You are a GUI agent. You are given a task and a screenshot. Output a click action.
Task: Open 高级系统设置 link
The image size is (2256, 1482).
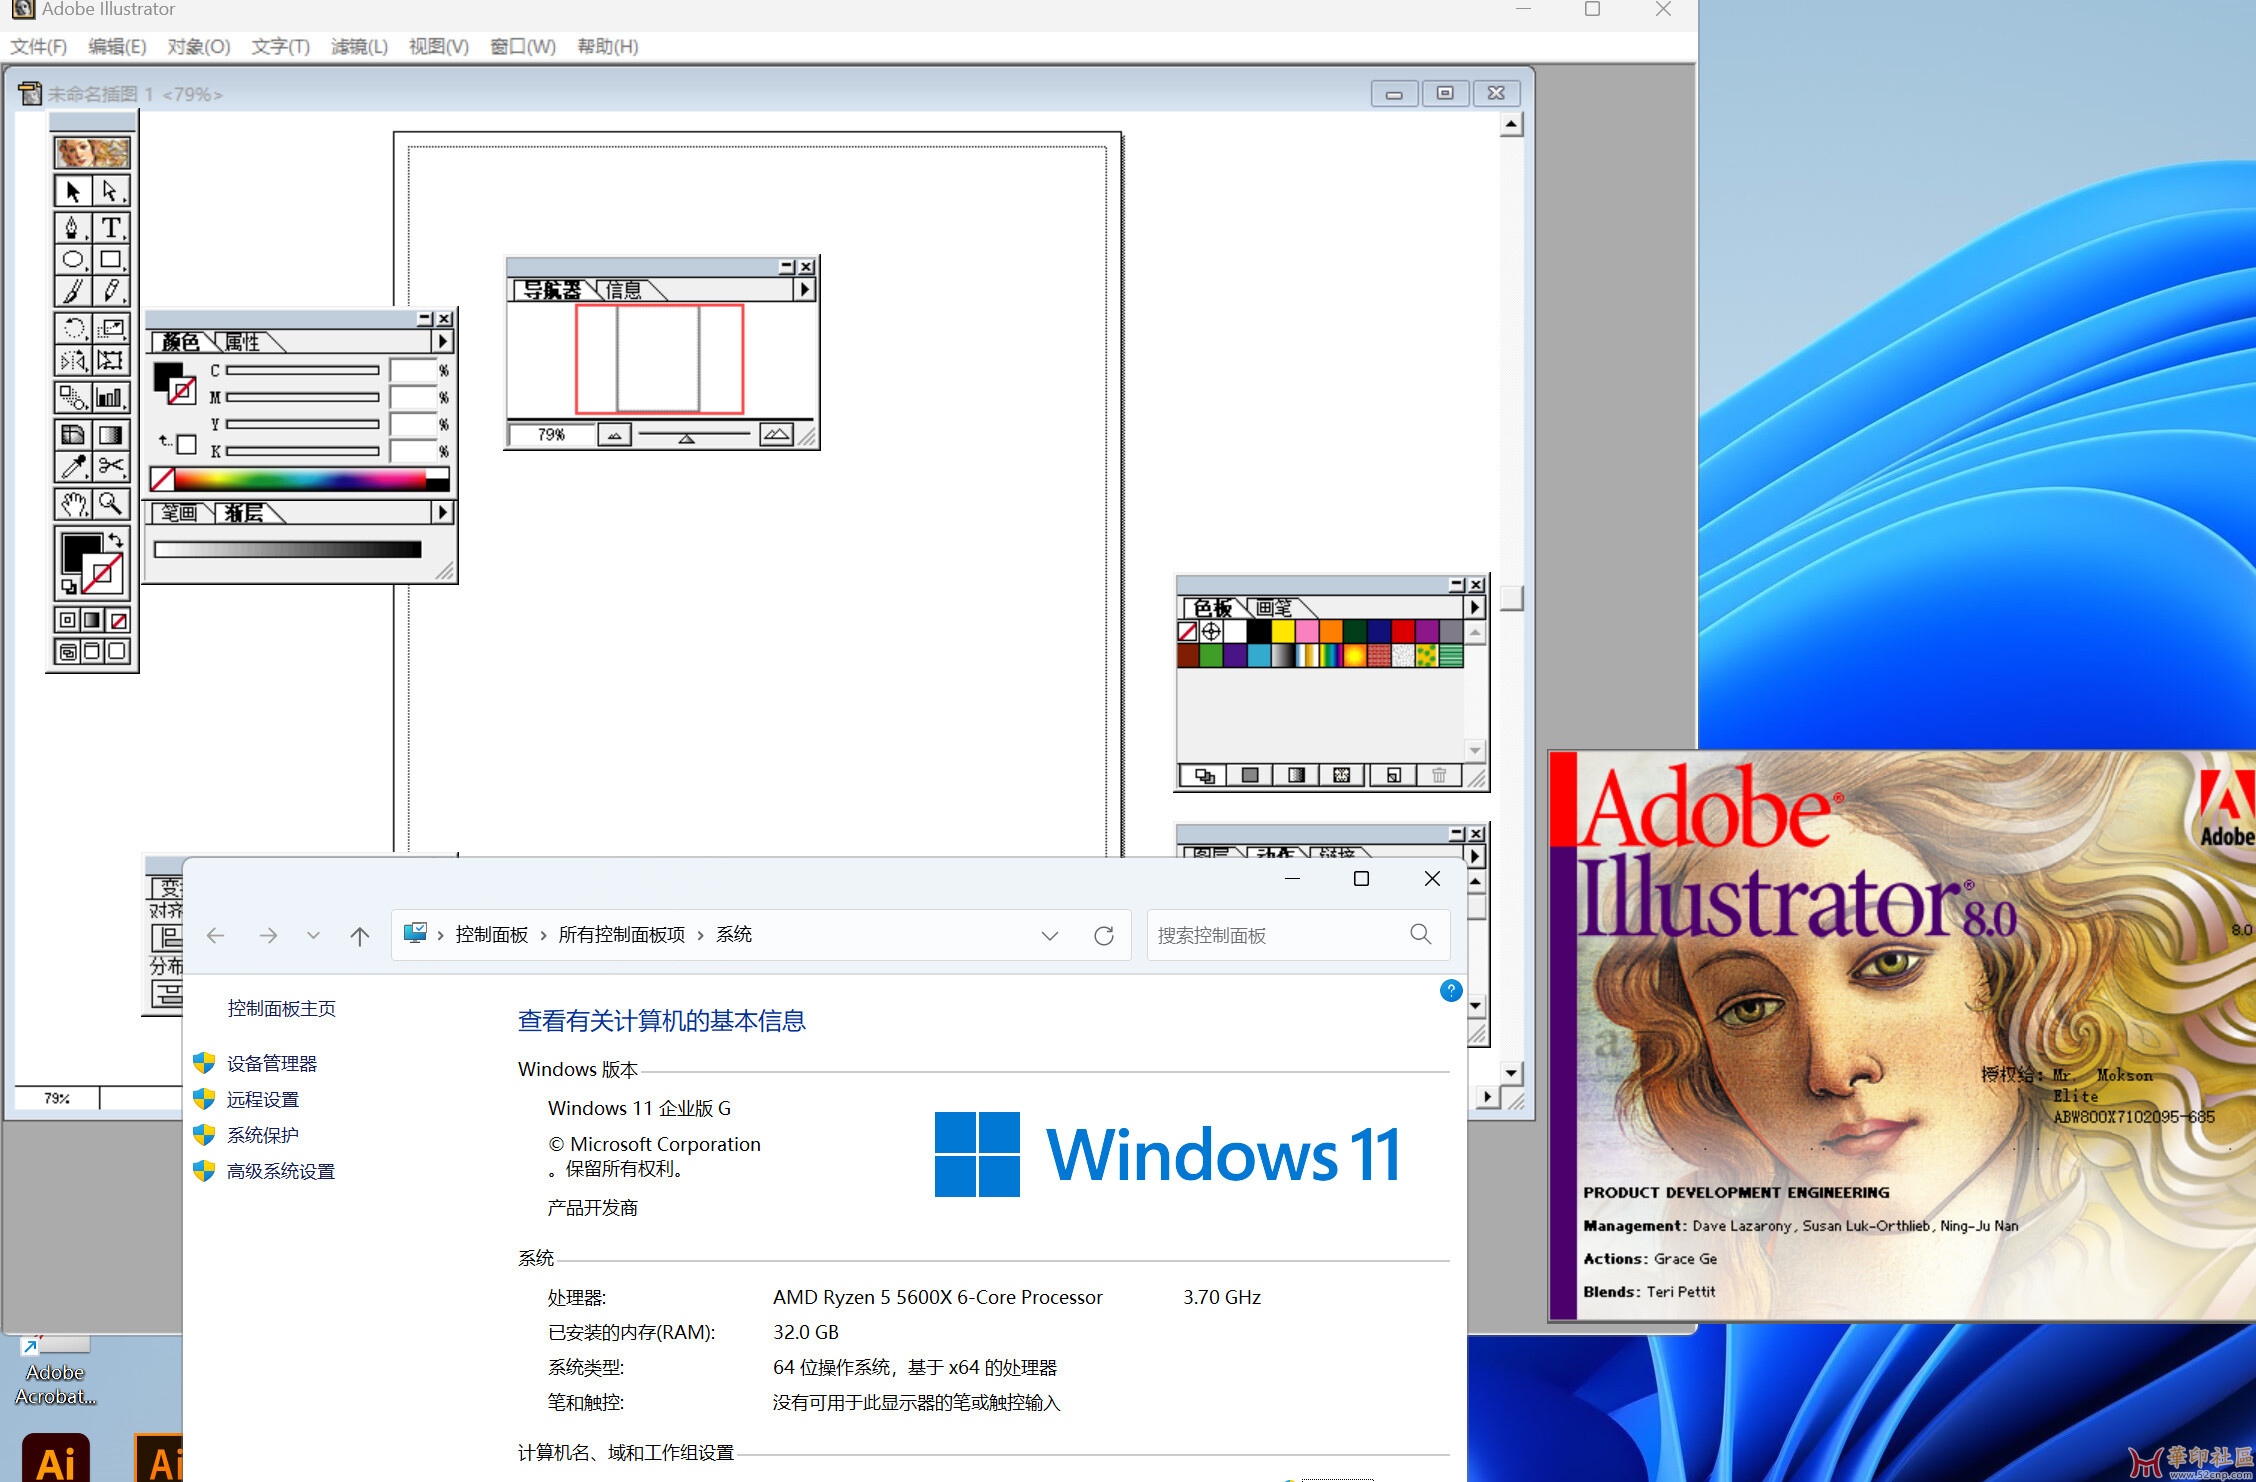click(280, 1171)
